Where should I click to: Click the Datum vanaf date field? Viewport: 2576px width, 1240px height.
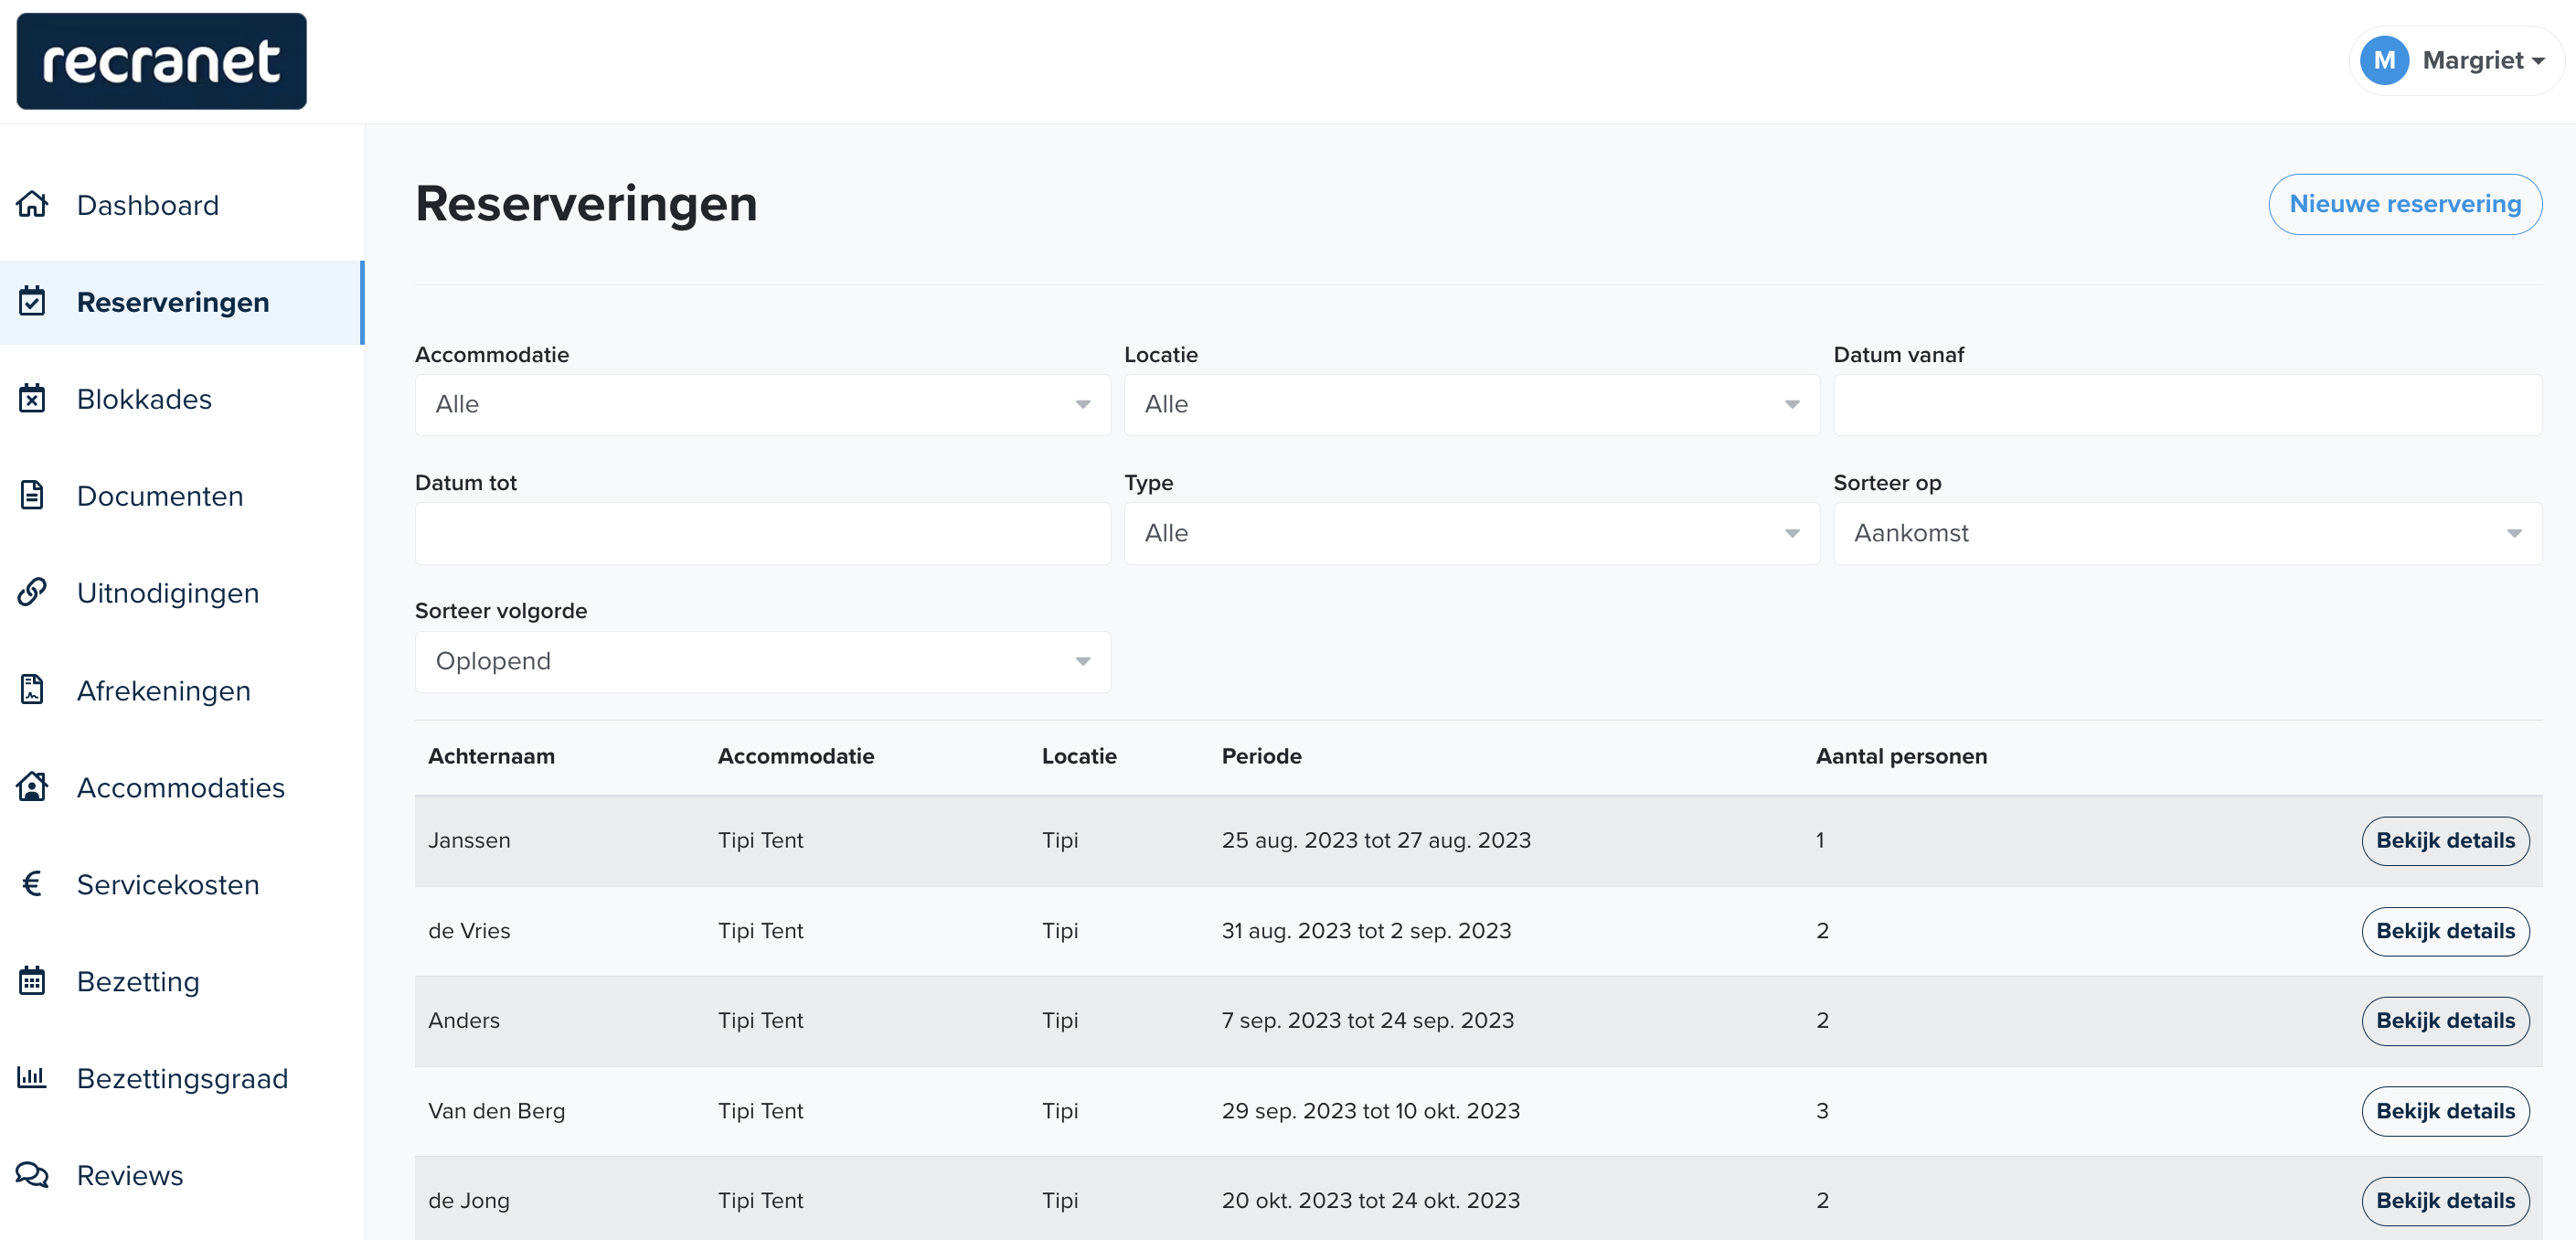tap(2187, 404)
